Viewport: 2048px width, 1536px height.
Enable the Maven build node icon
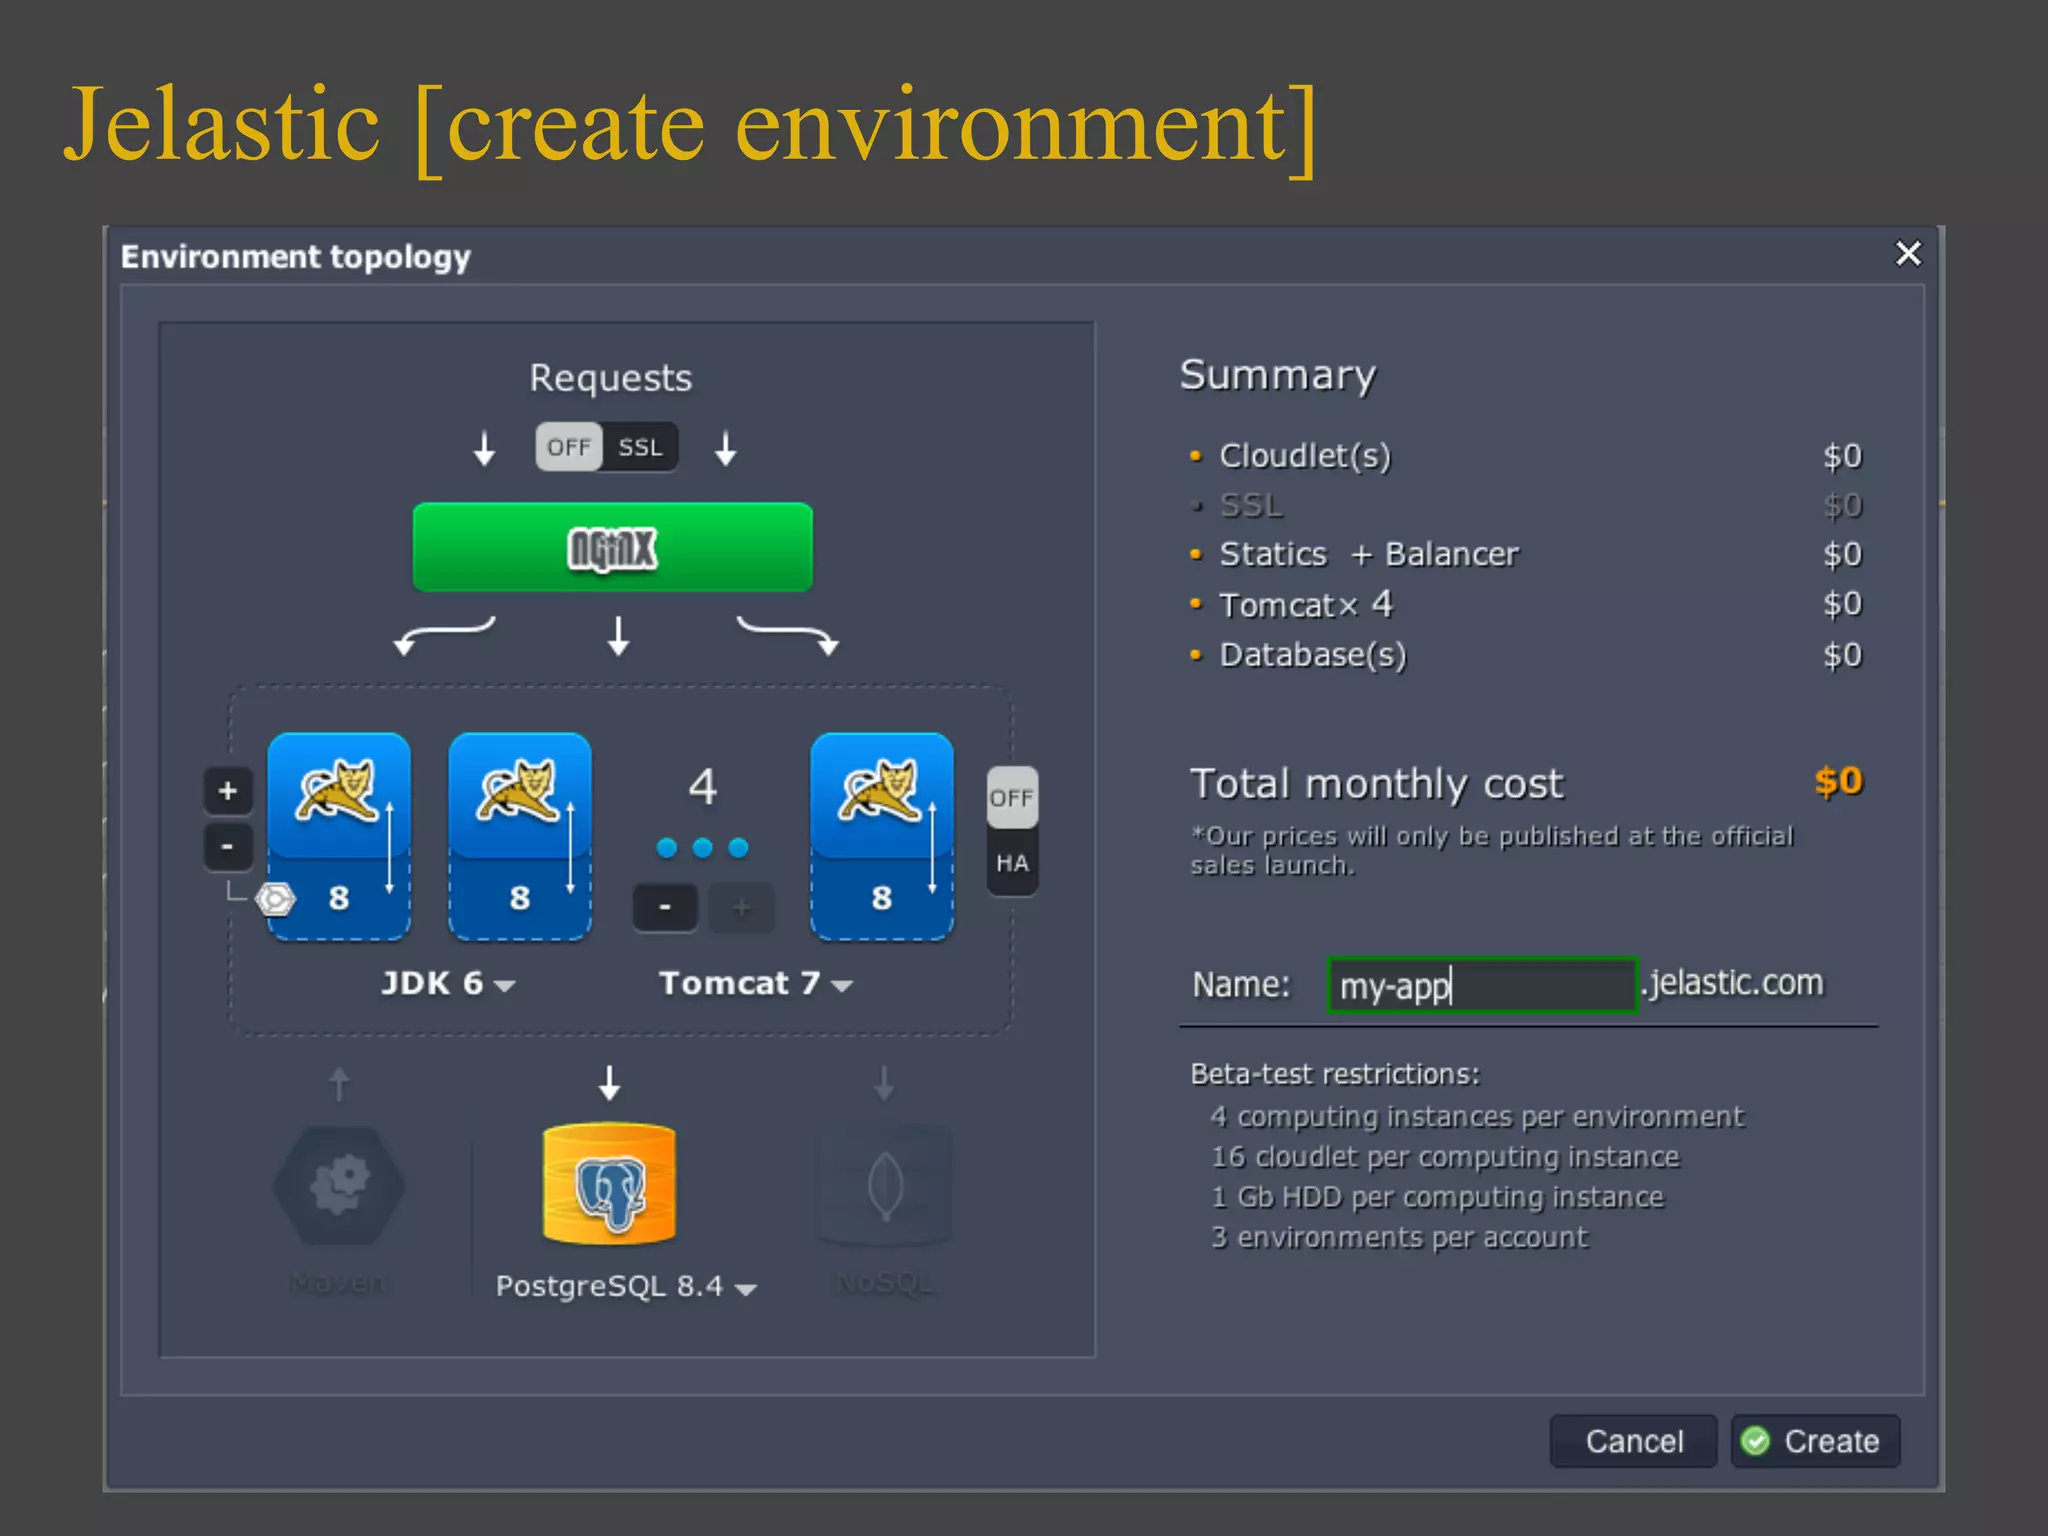point(338,1186)
